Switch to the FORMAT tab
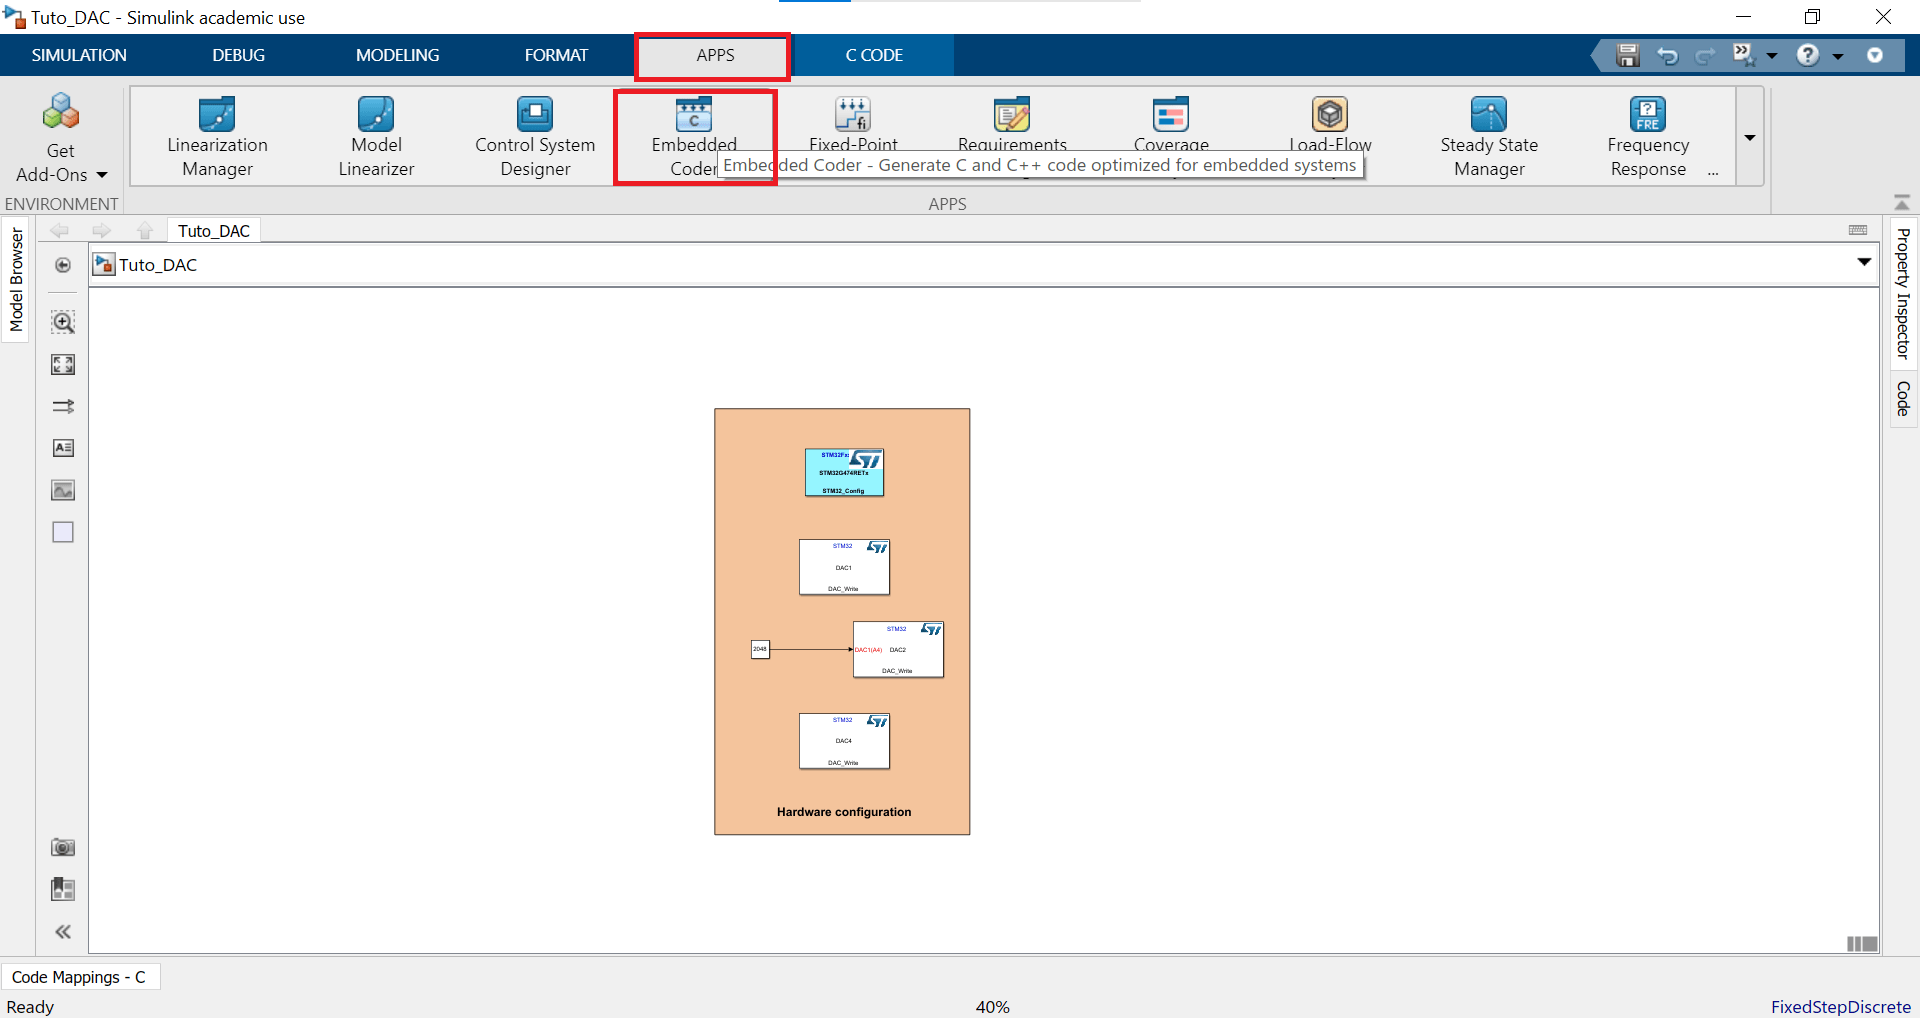 556,55
